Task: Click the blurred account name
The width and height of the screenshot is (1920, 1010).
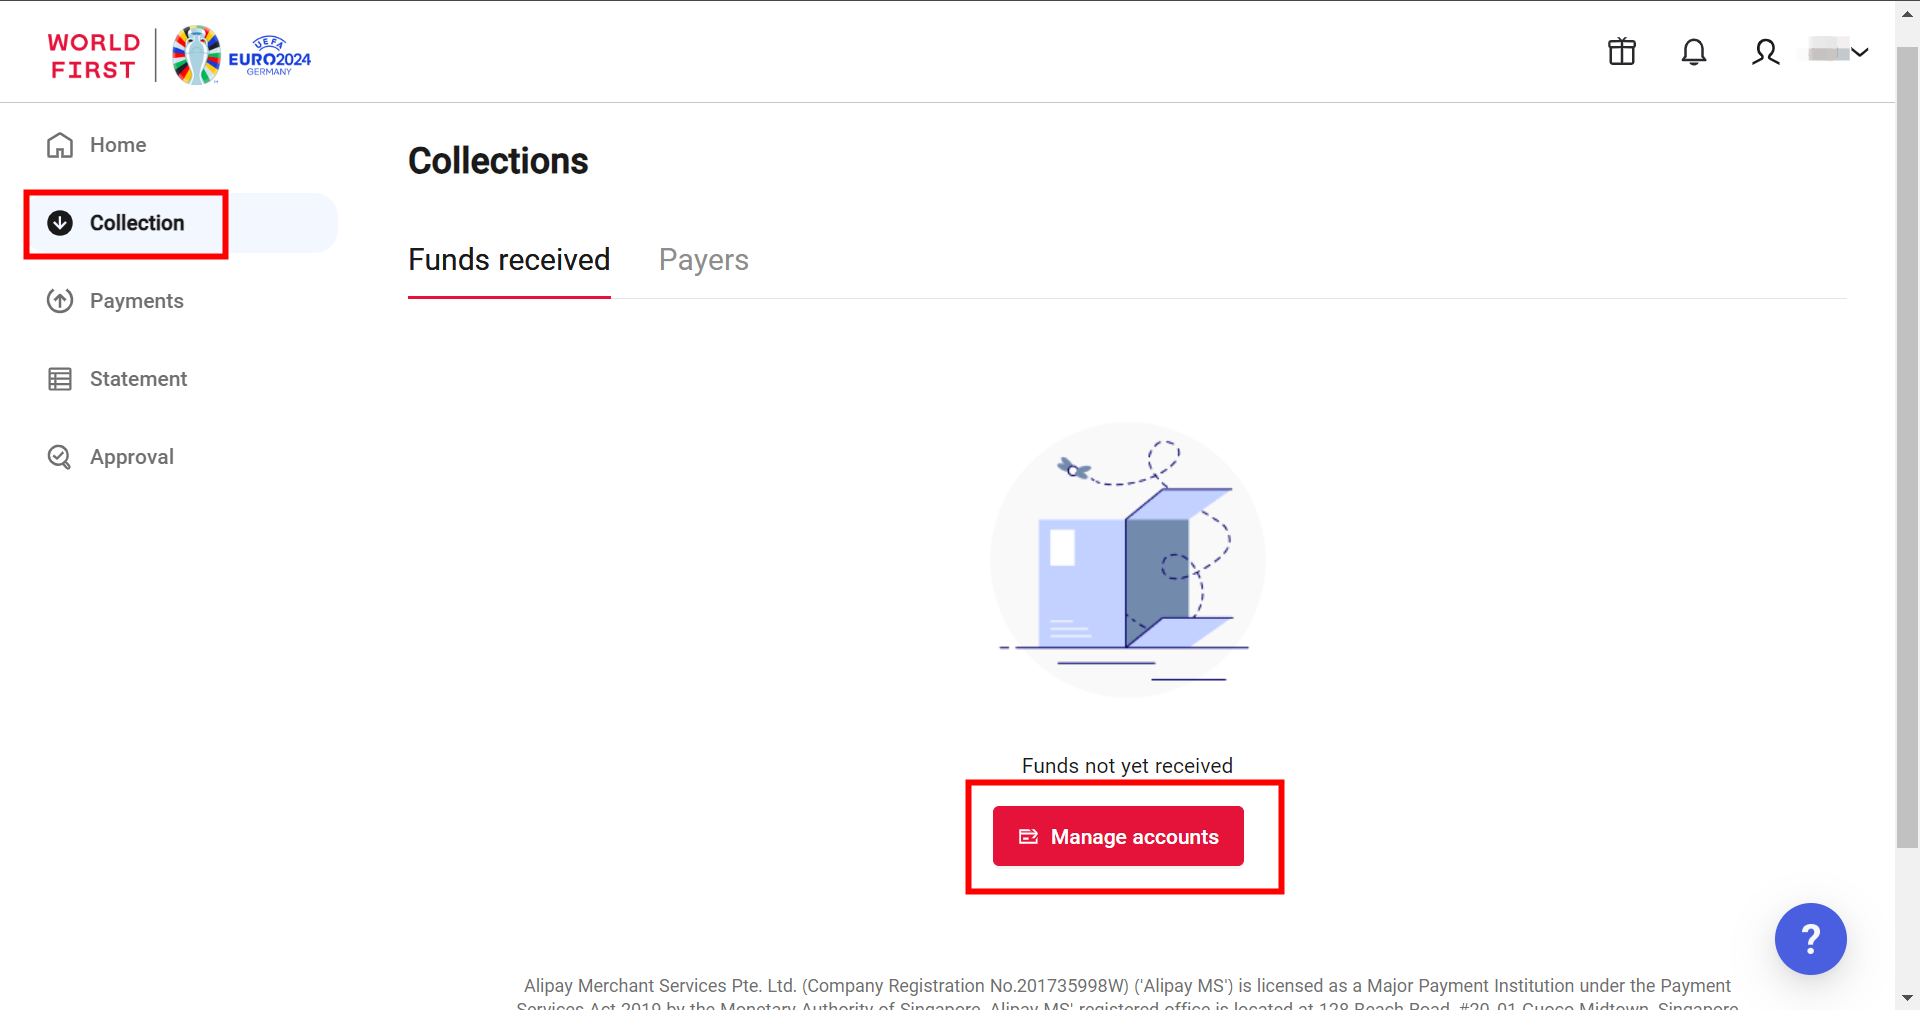Action: tap(1828, 50)
